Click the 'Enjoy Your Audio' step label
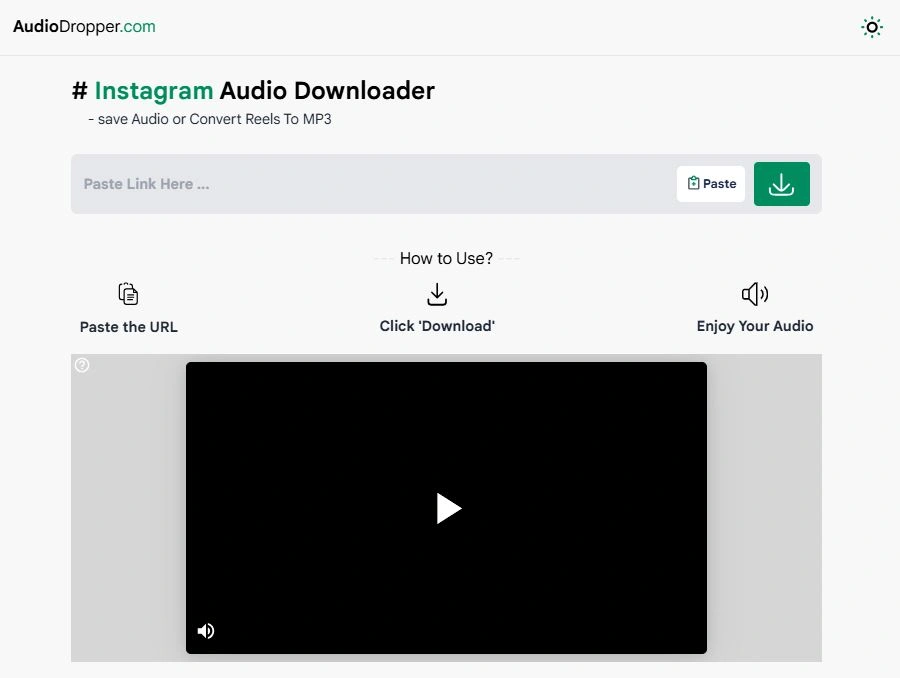 755,326
